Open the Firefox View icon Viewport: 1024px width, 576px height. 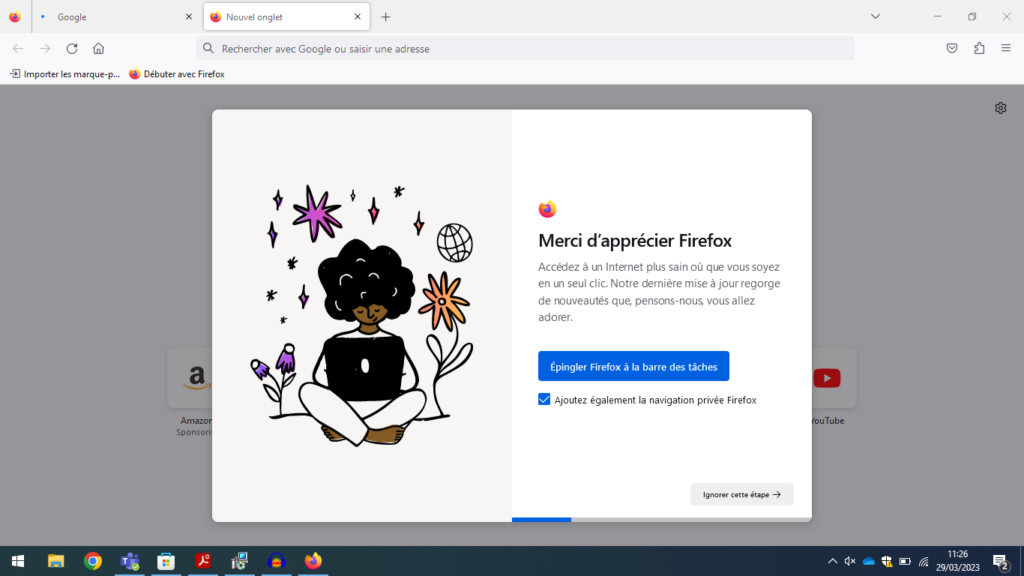click(x=14, y=17)
